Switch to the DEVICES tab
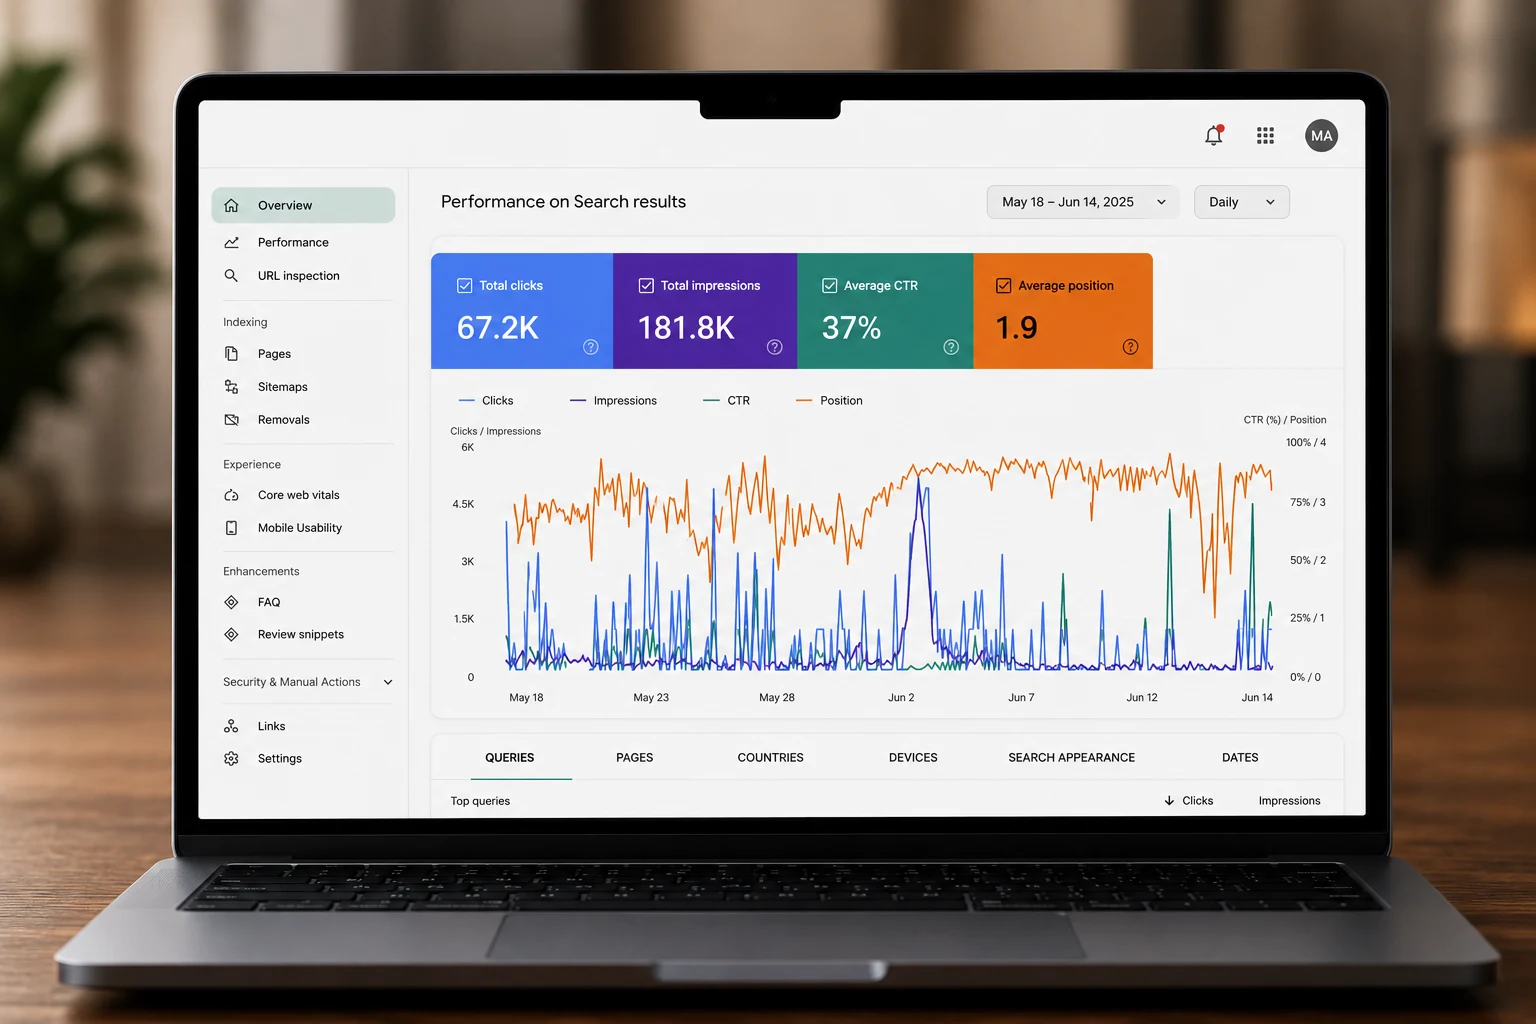This screenshot has width=1536, height=1024. [913, 757]
